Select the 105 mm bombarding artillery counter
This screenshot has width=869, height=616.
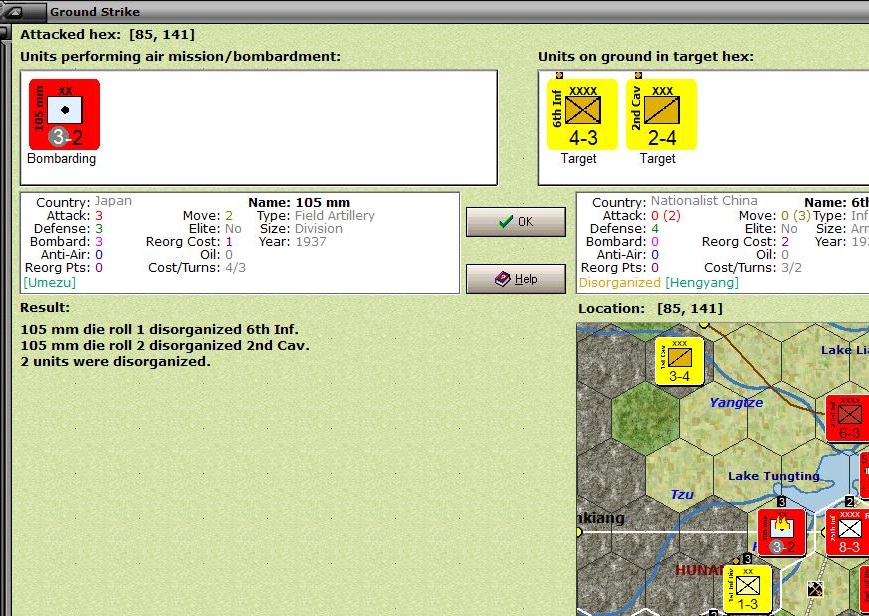64,114
